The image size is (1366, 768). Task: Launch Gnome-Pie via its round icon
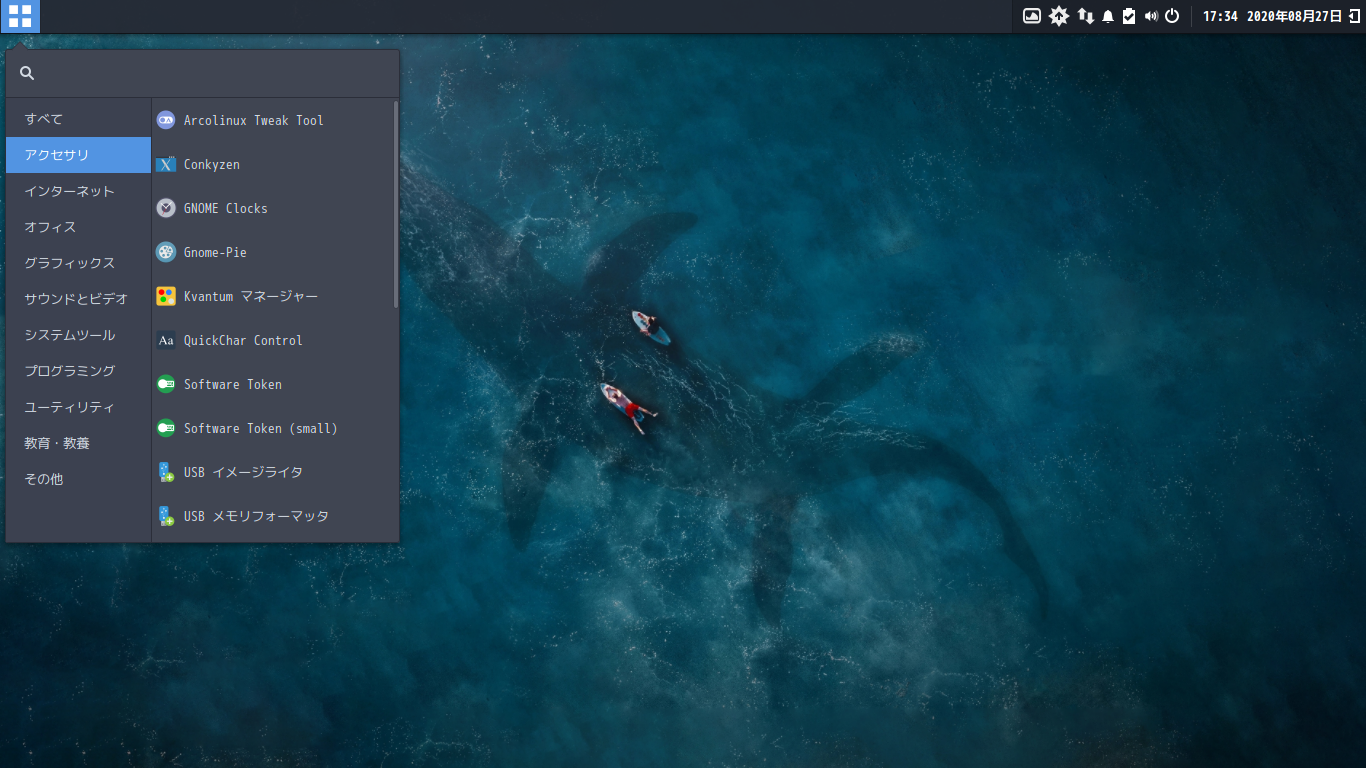(166, 252)
